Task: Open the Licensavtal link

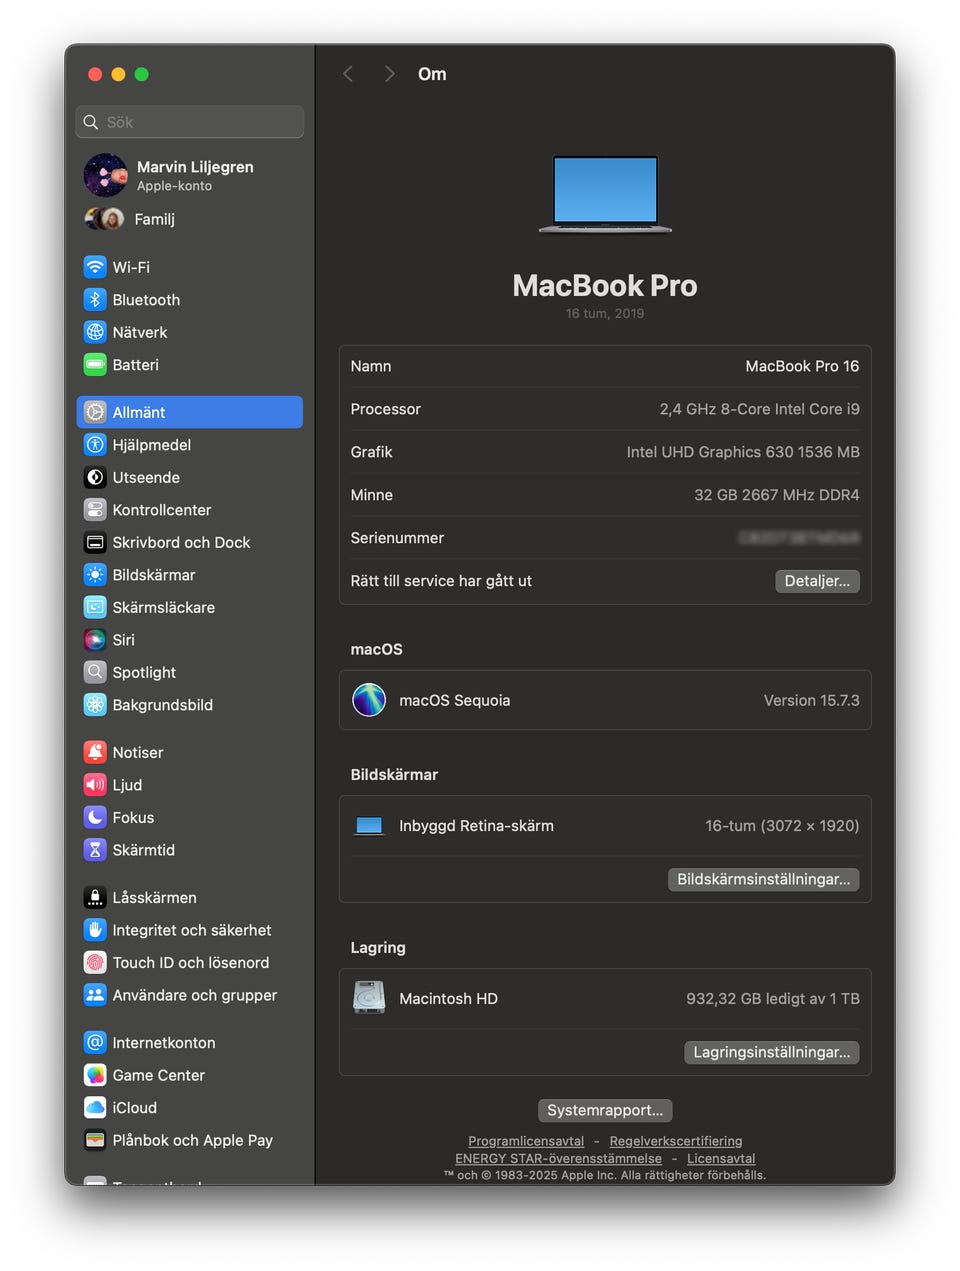Action: (x=721, y=1158)
